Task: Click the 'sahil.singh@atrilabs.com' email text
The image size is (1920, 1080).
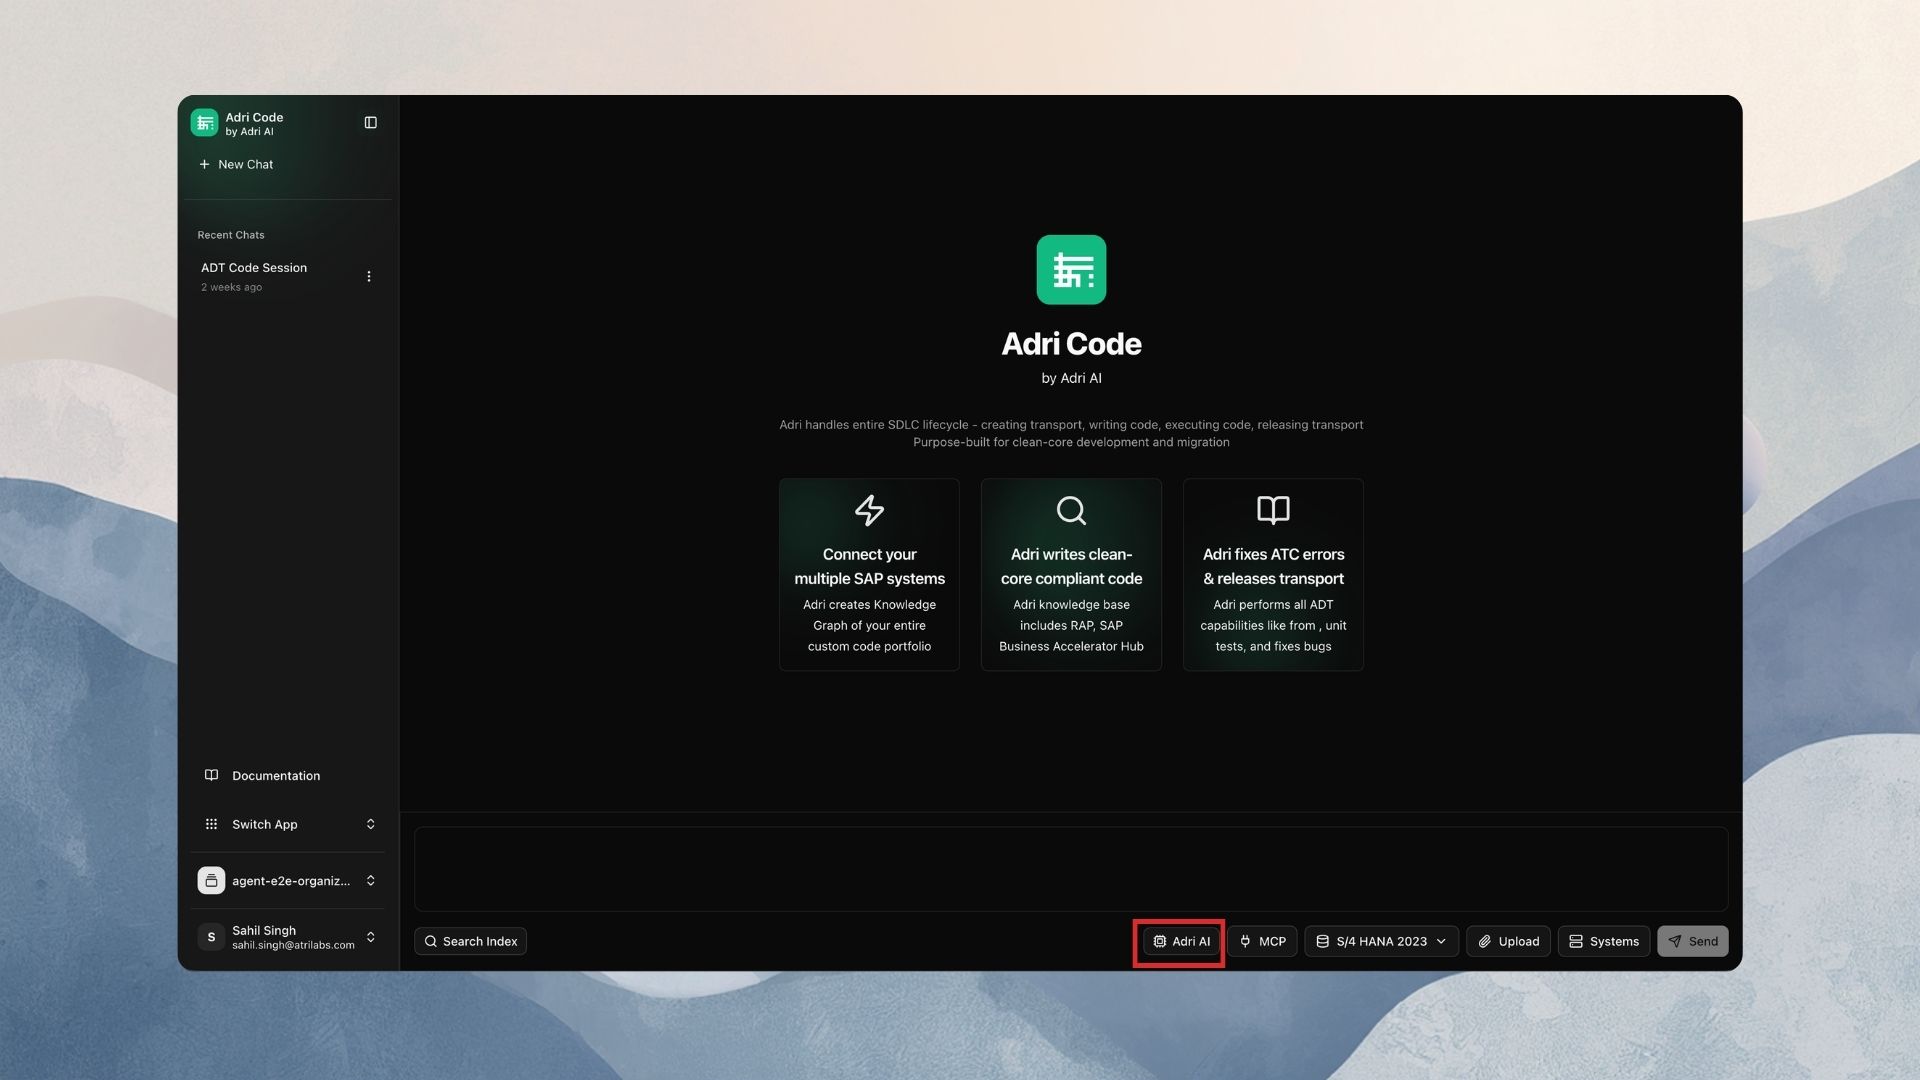Action: (293, 945)
